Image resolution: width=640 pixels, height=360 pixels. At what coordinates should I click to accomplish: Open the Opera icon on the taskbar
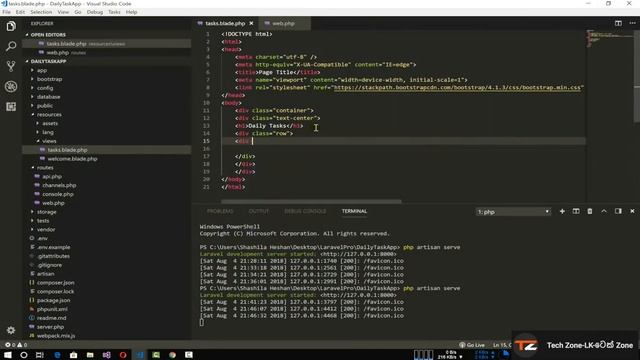point(123,355)
